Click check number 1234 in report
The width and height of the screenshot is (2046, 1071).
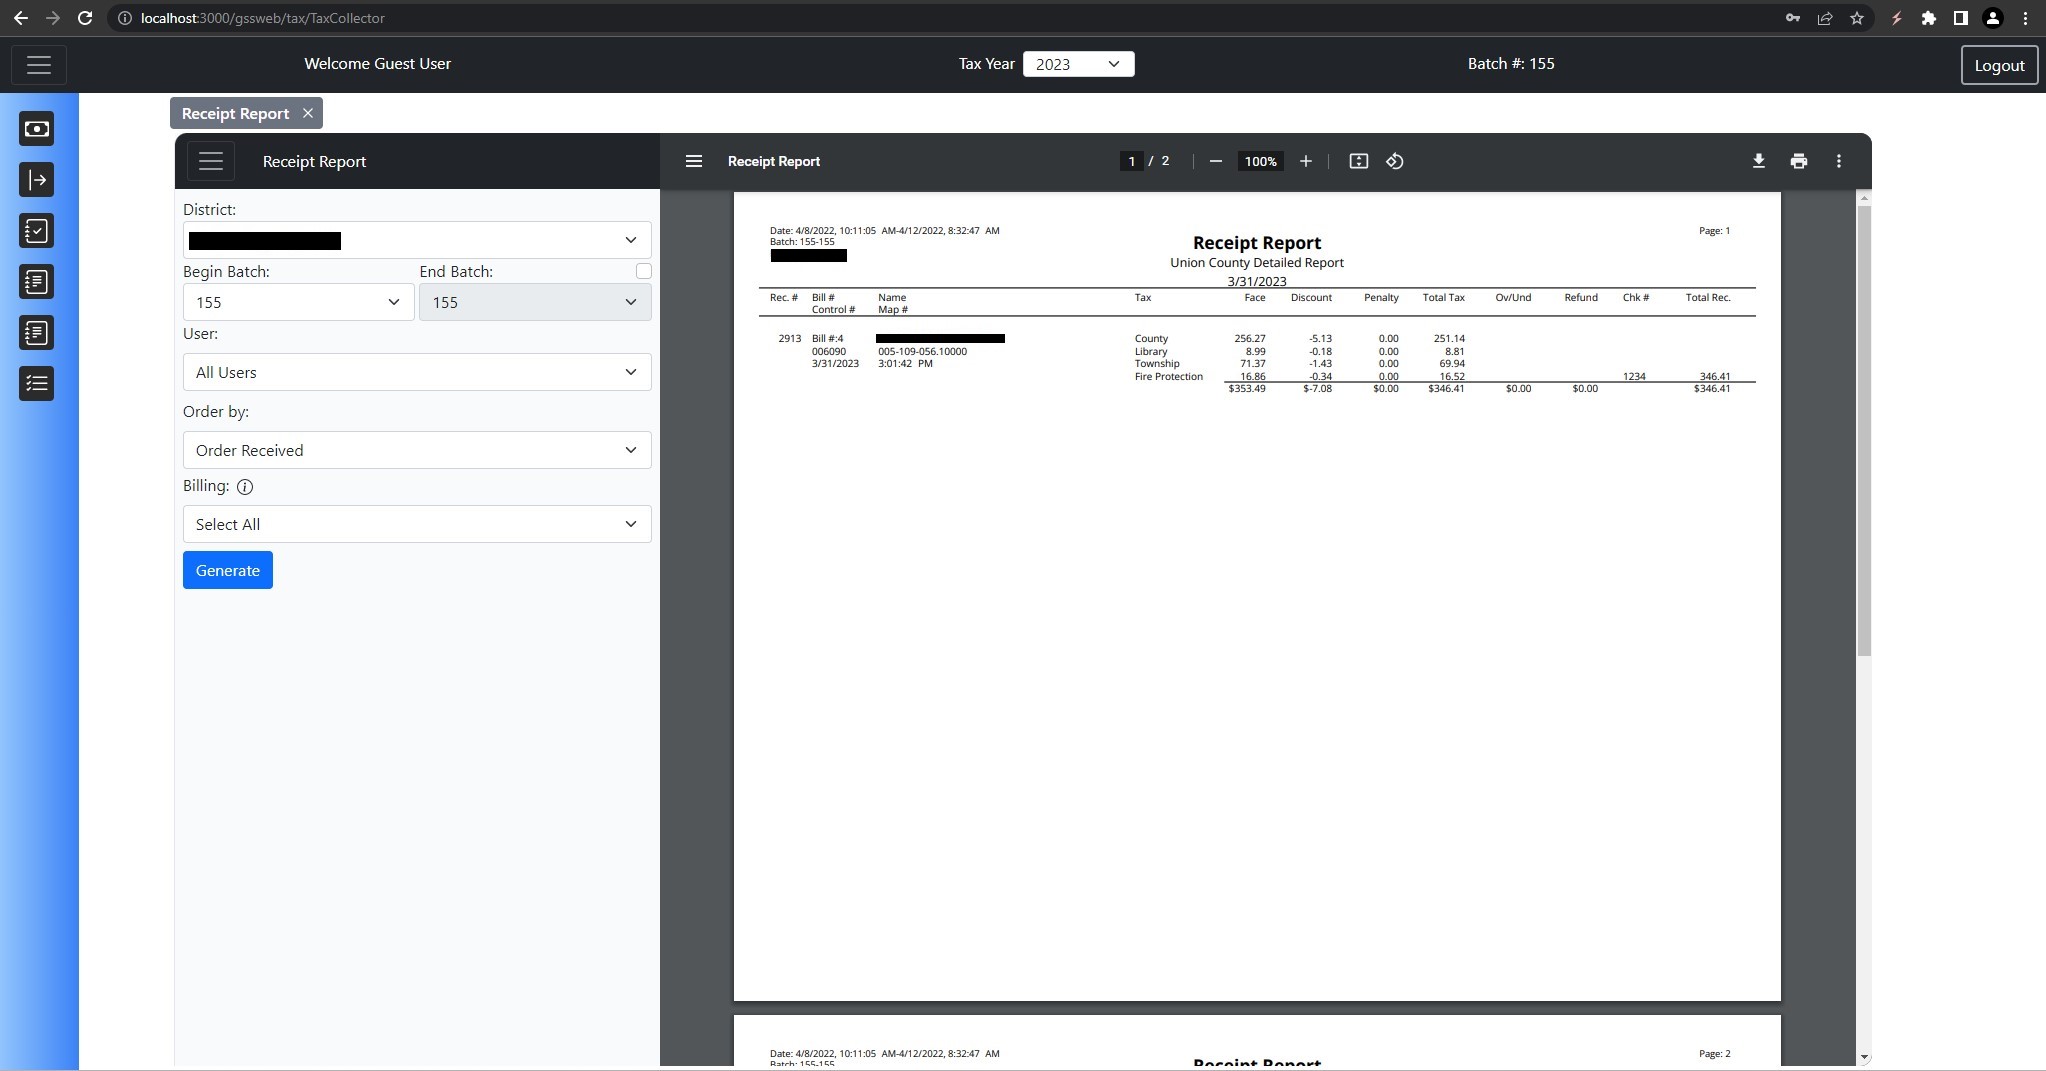[1634, 377]
